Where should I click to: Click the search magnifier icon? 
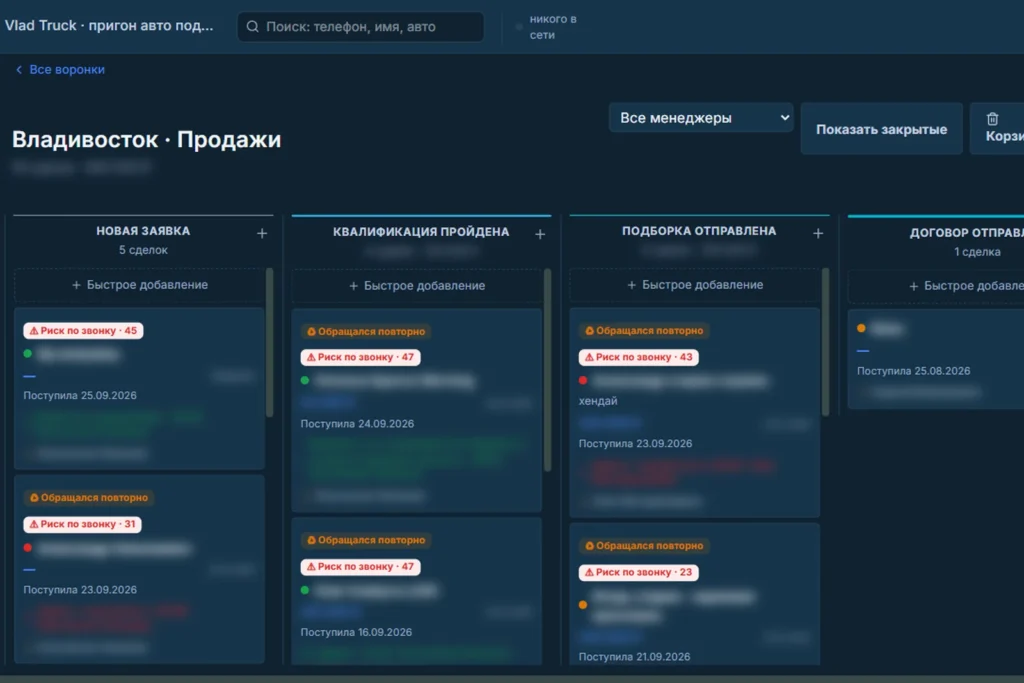252,27
